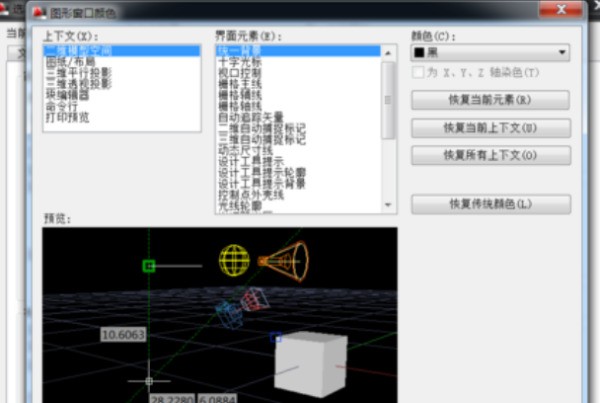Click the 恢复当前上下文(U) button
600x403 pixels.
[491, 128]
